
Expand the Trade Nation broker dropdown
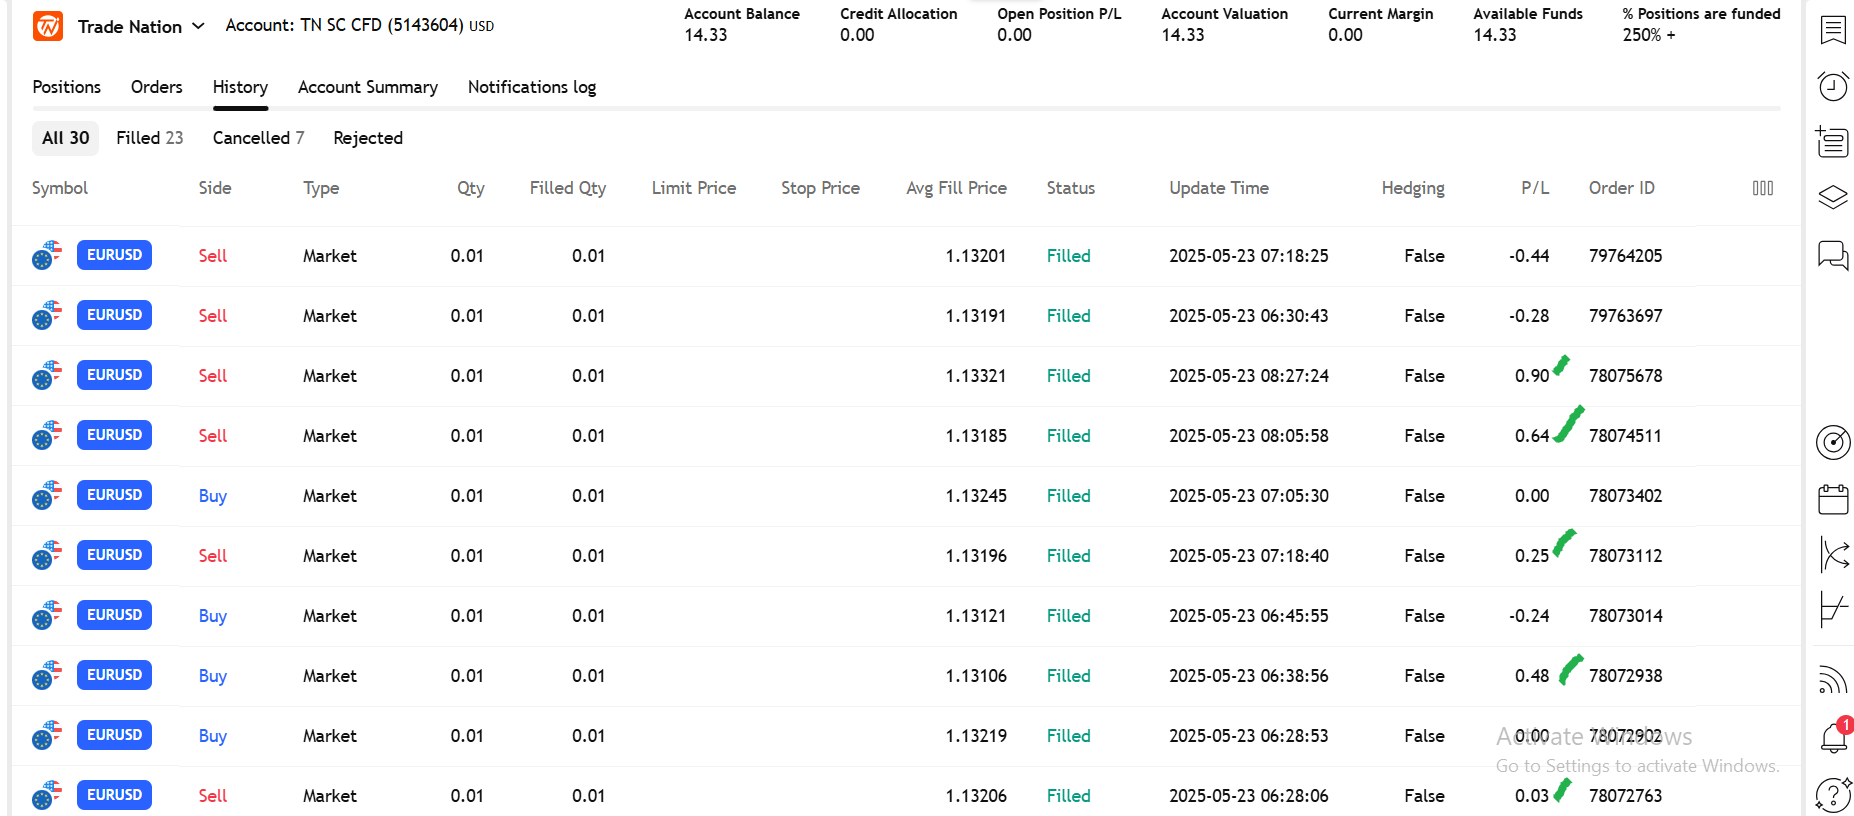click(198, 26)
